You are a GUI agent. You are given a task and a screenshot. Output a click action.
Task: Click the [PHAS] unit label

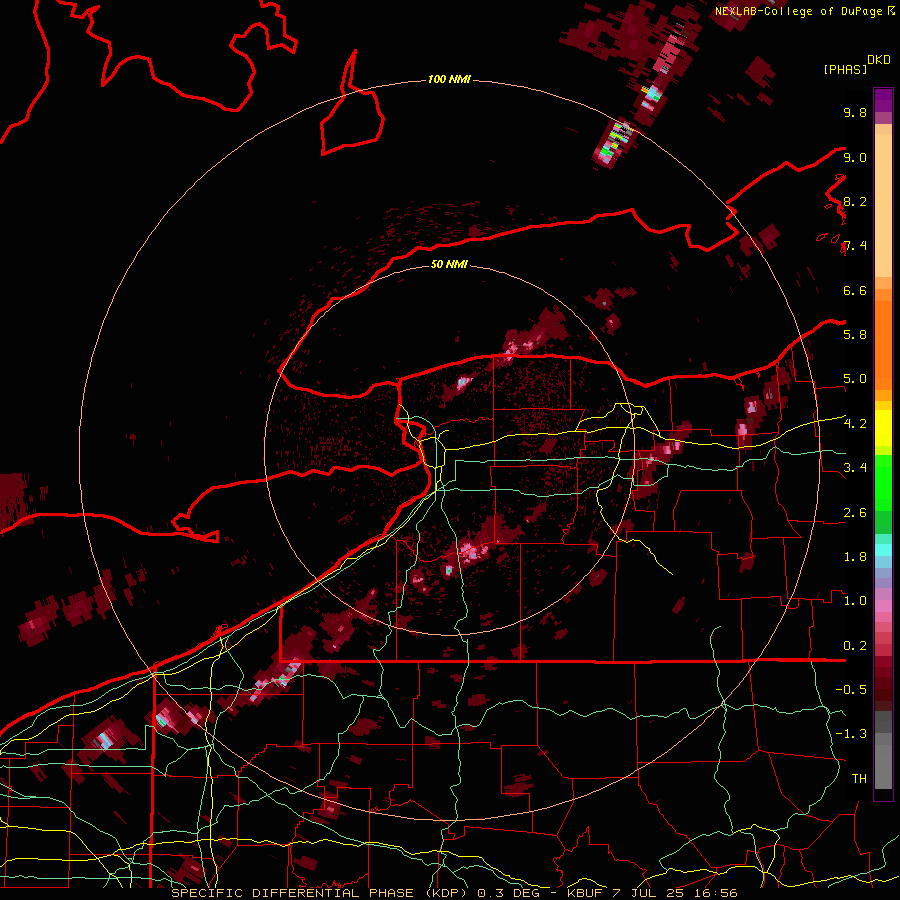tap(845, 69)
